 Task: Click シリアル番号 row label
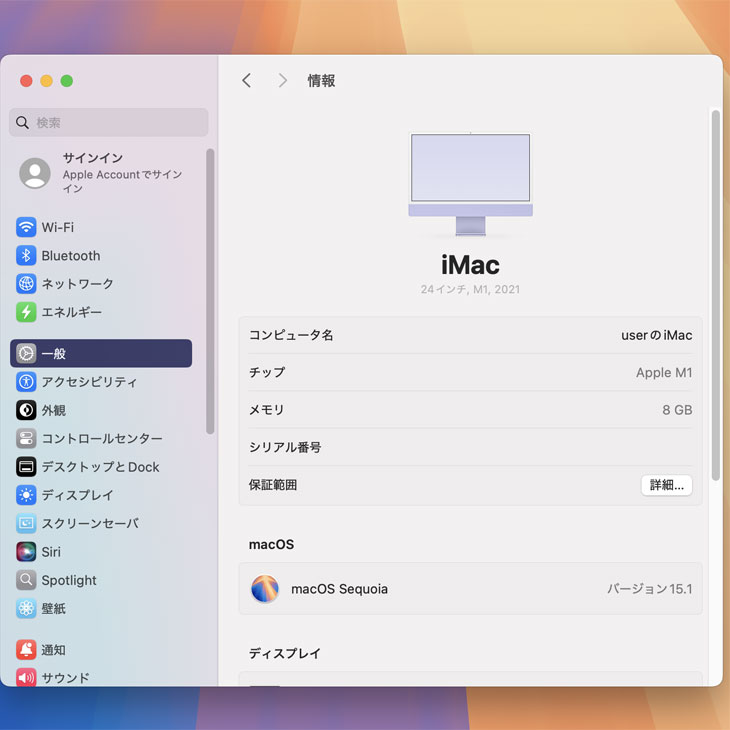(285, 447)
